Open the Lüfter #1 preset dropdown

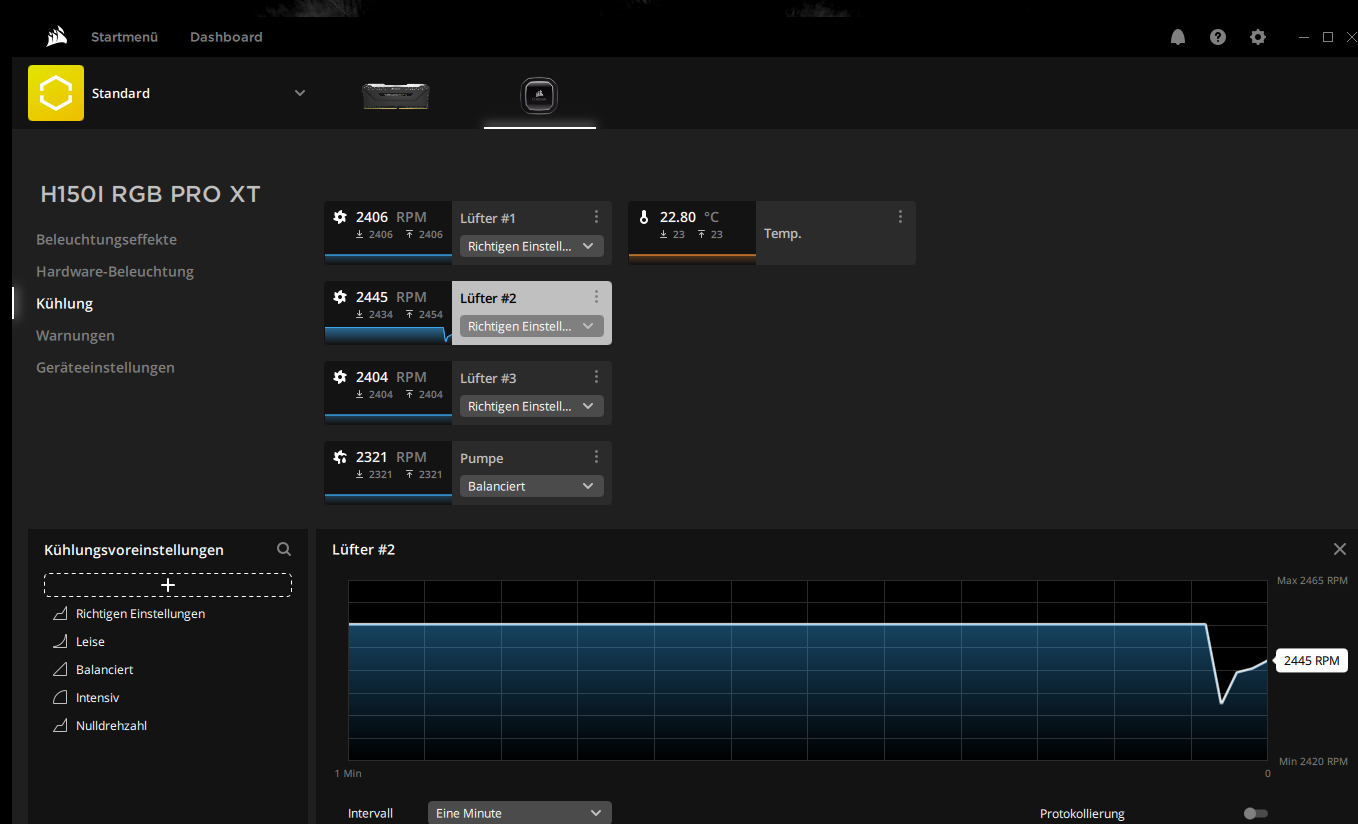tap(532, 246)
